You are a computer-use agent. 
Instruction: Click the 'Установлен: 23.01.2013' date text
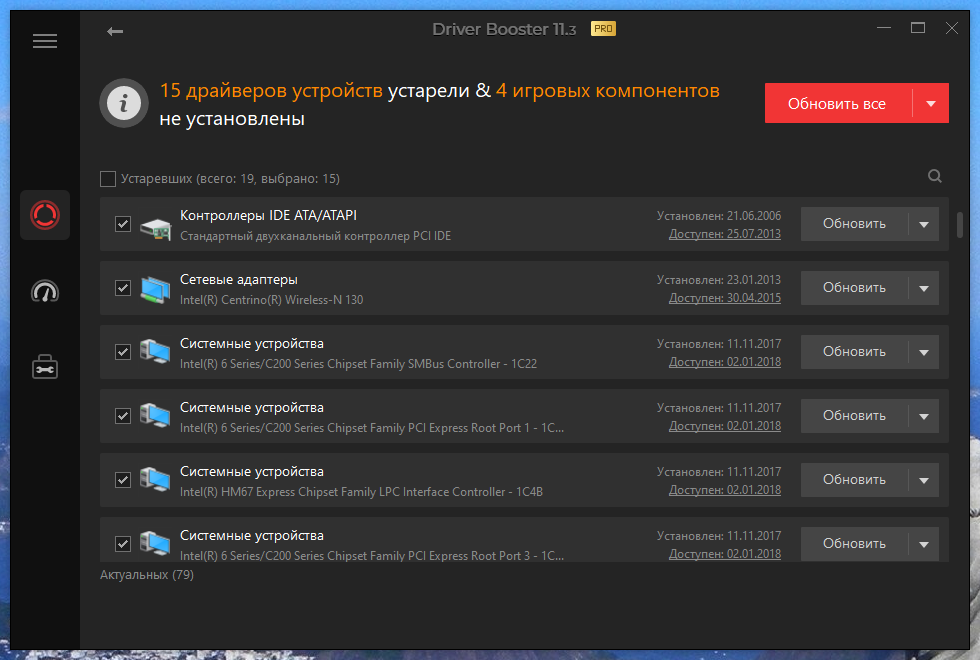(719, 280)
